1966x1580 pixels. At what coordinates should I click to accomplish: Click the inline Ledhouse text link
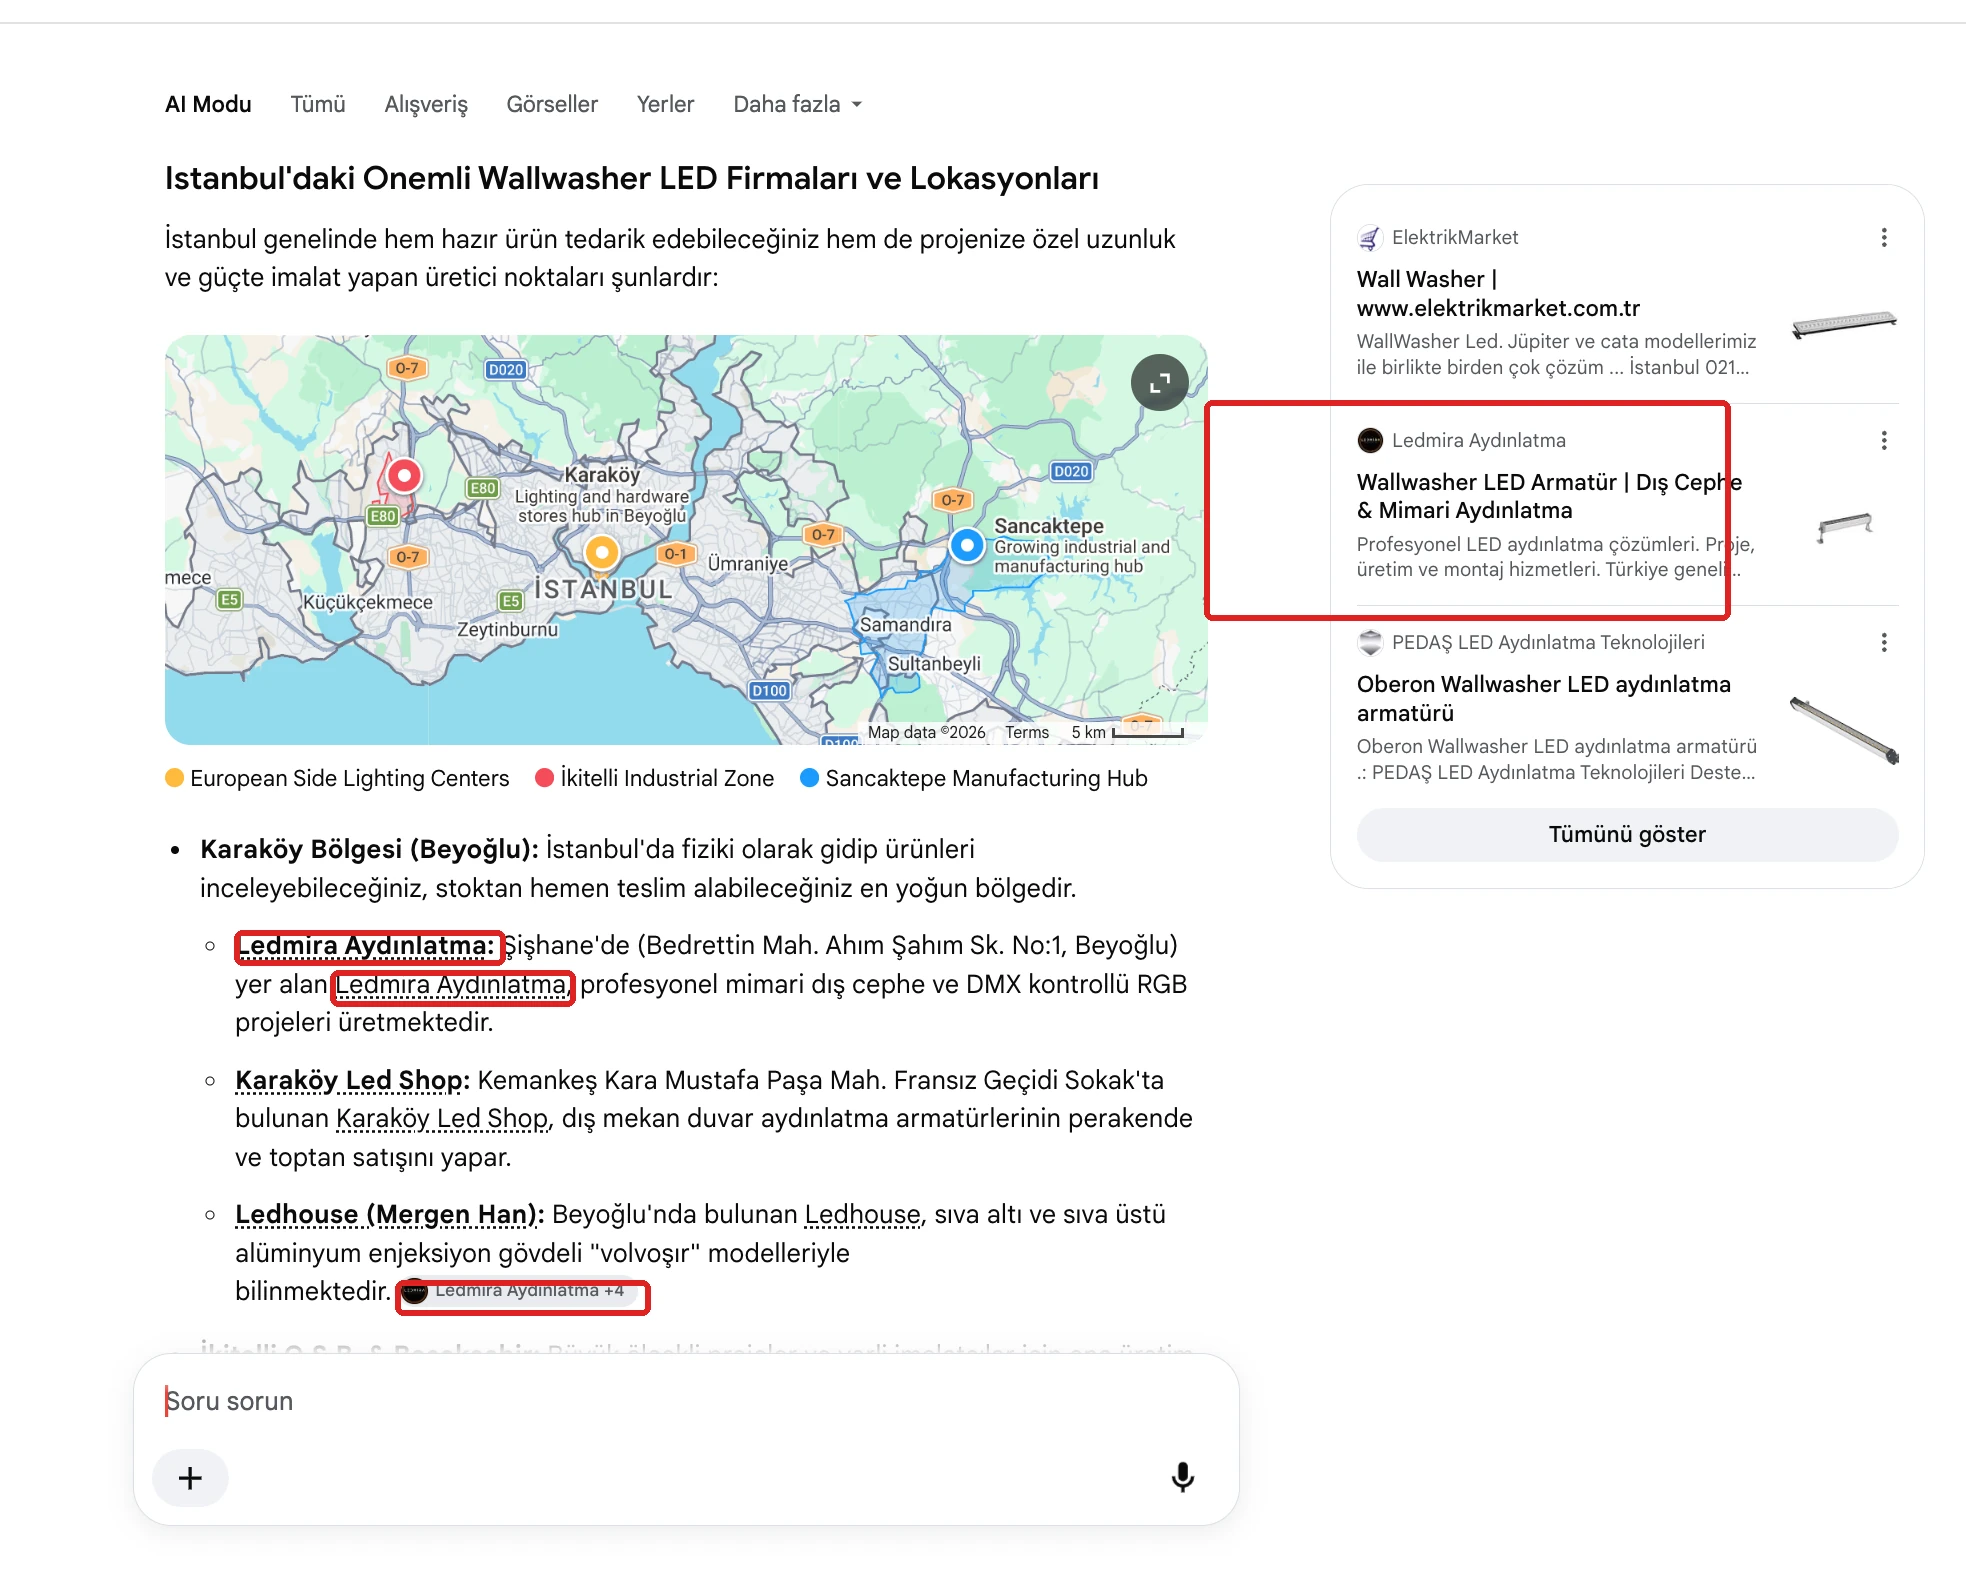coord(862,1215)
